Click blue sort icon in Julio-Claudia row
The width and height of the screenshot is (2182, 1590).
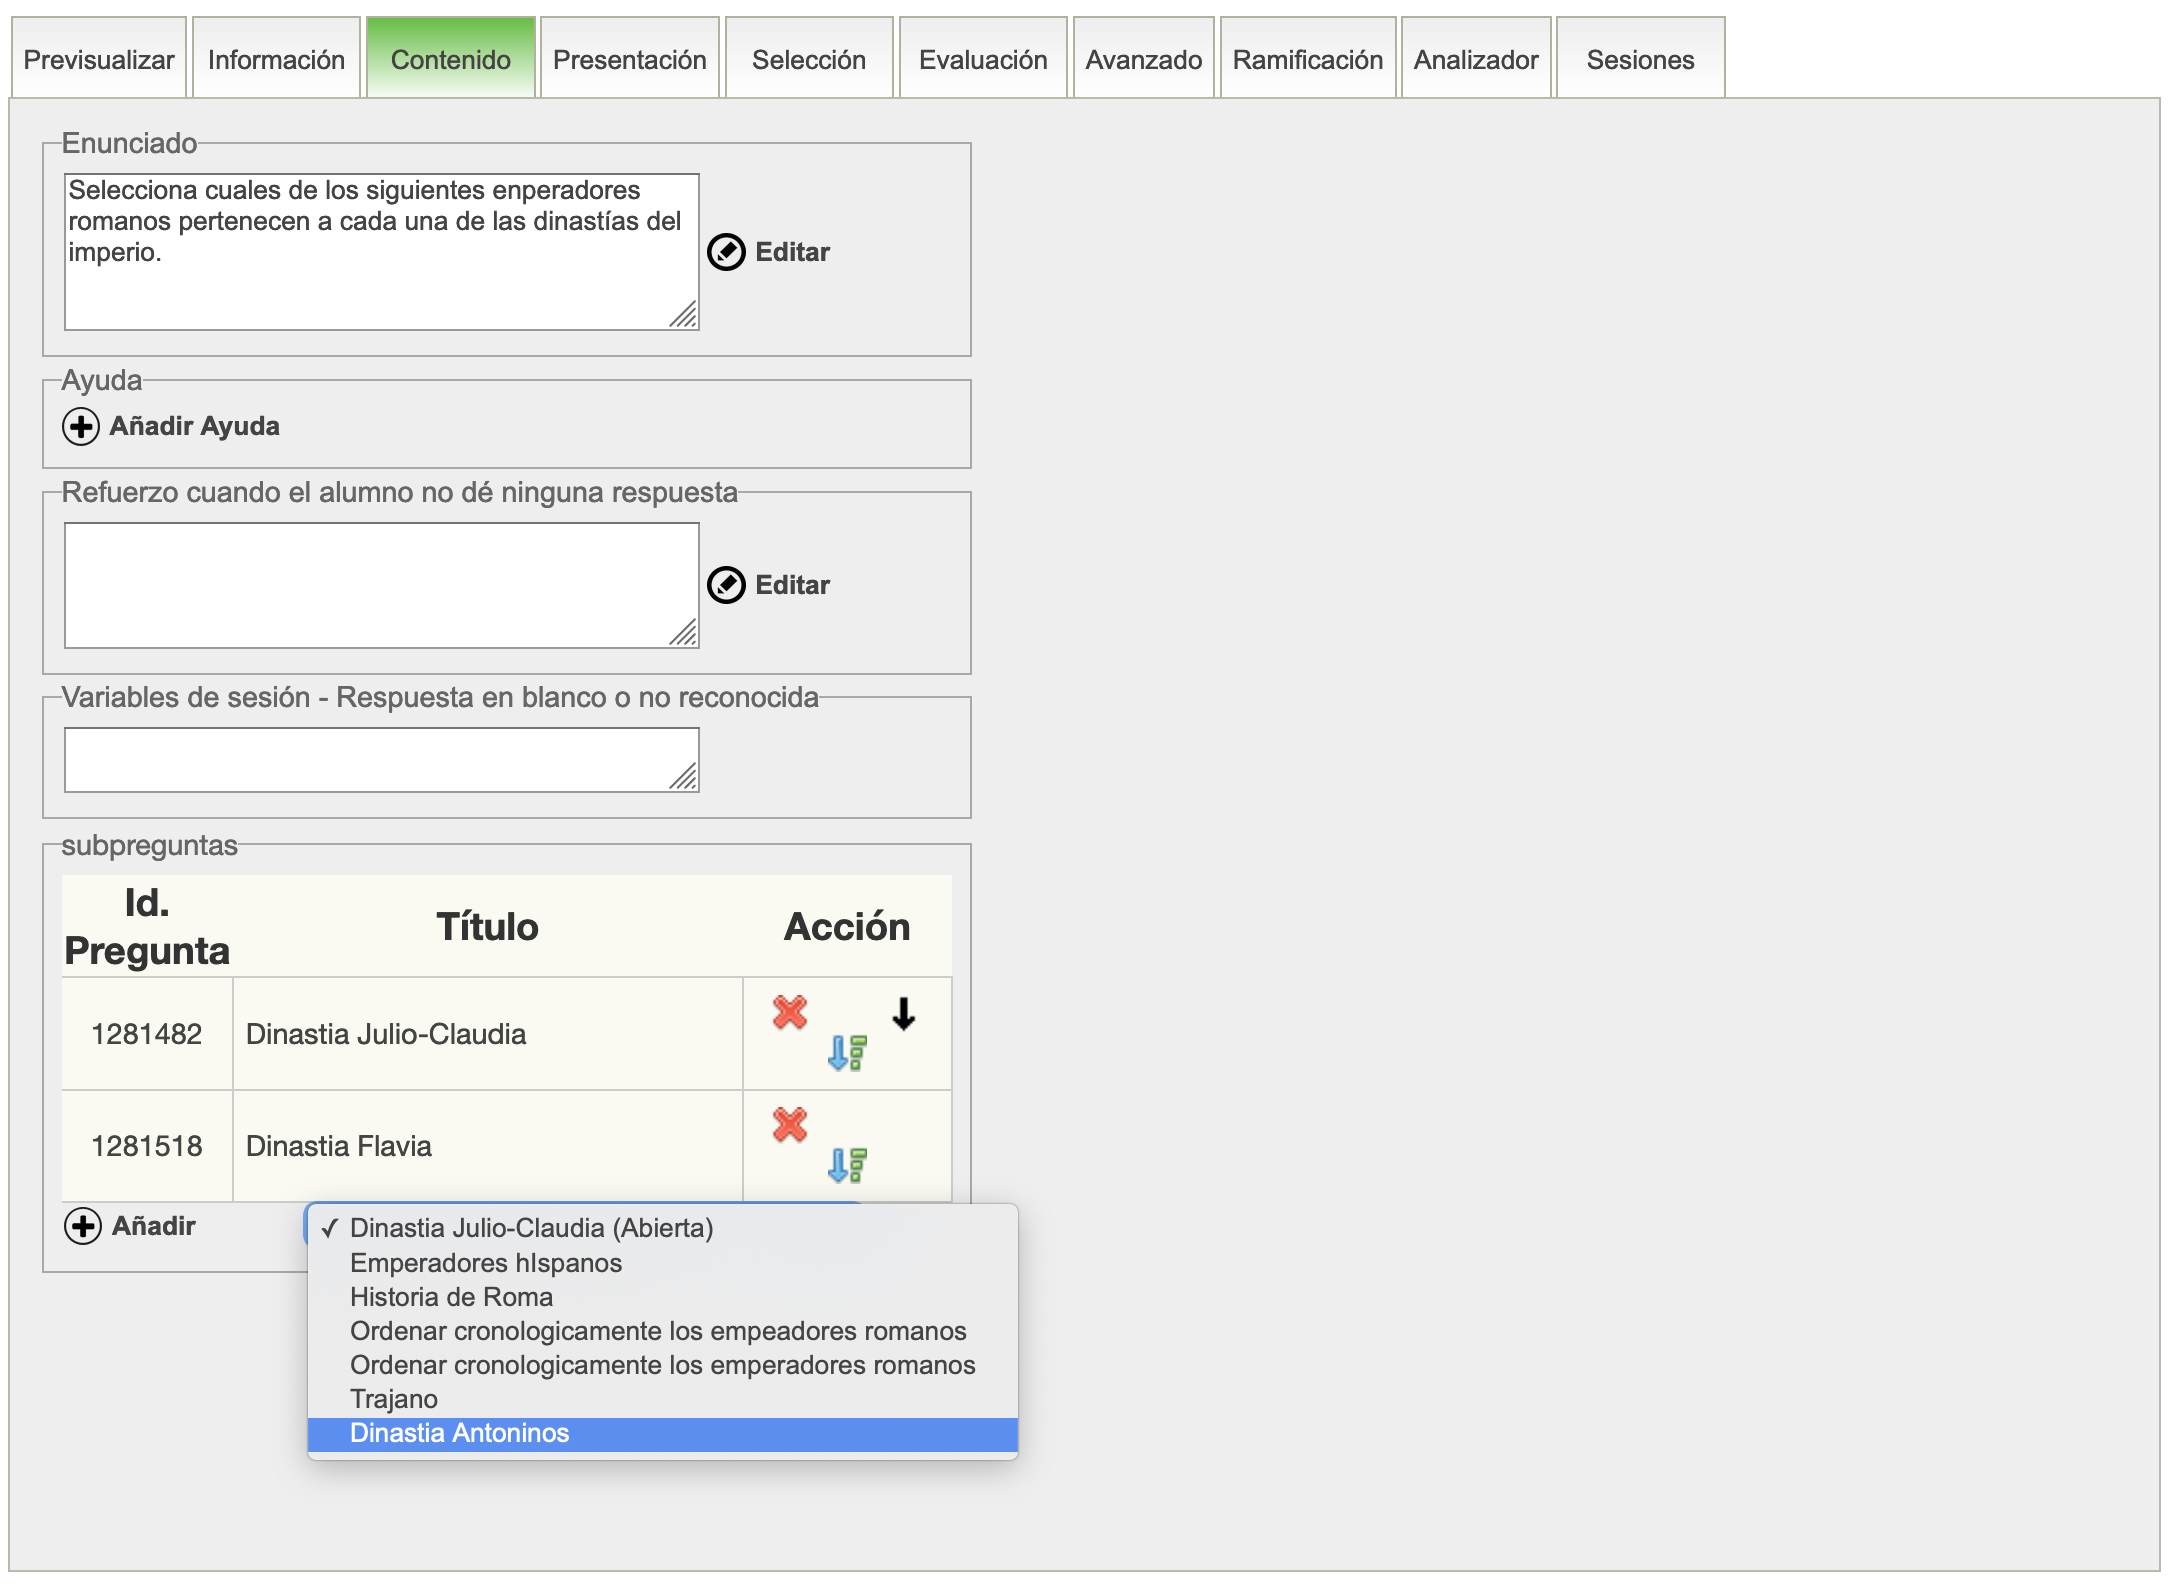point(847,1053)
